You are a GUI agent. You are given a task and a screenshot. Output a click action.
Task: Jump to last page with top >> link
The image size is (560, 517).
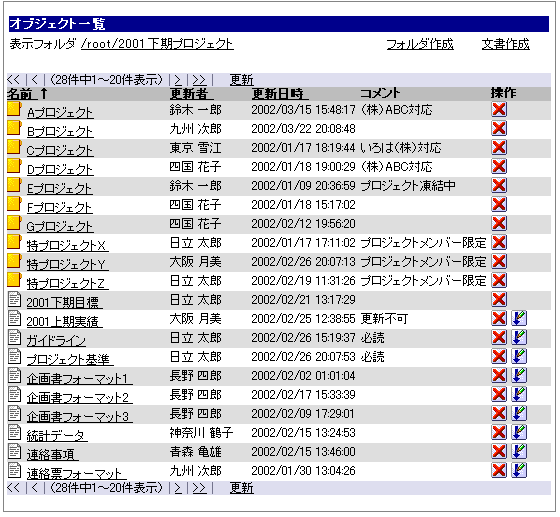coord(199,80)
